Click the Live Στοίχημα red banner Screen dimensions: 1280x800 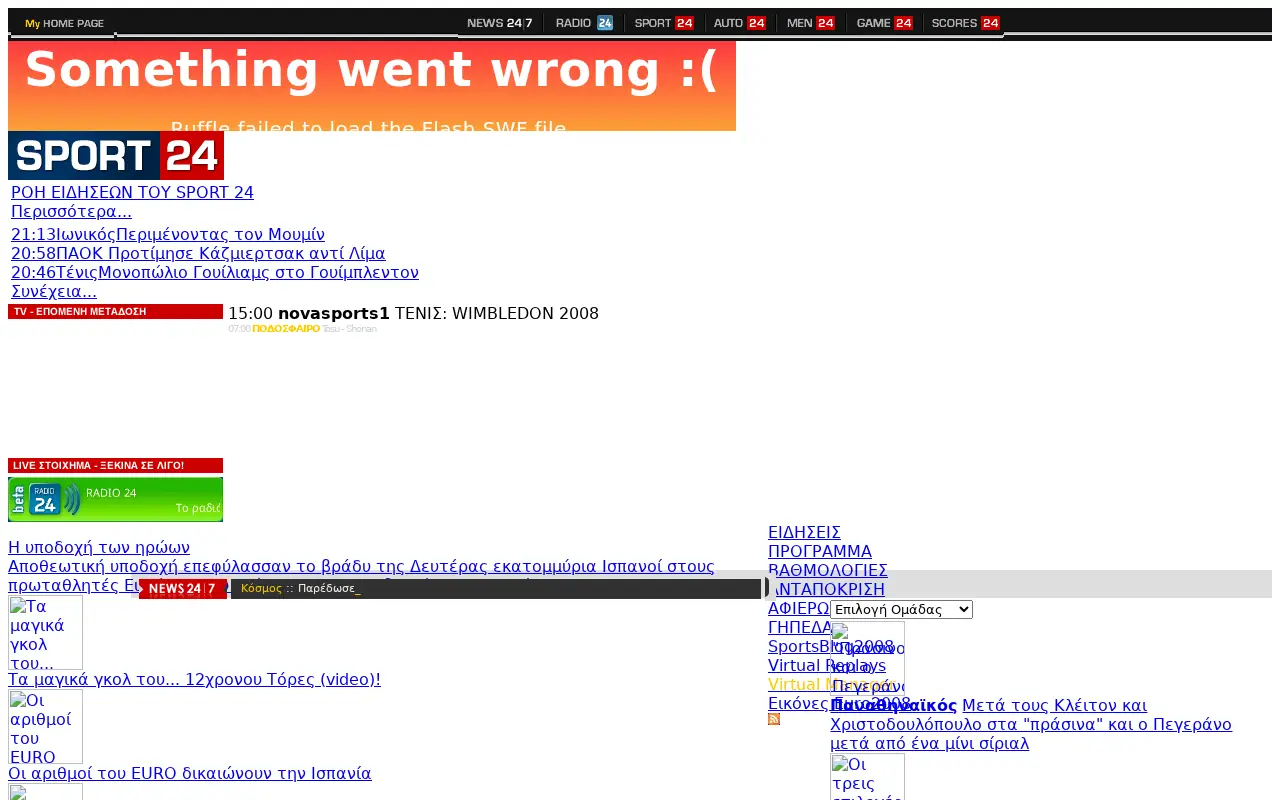click(x=115, y=466)
